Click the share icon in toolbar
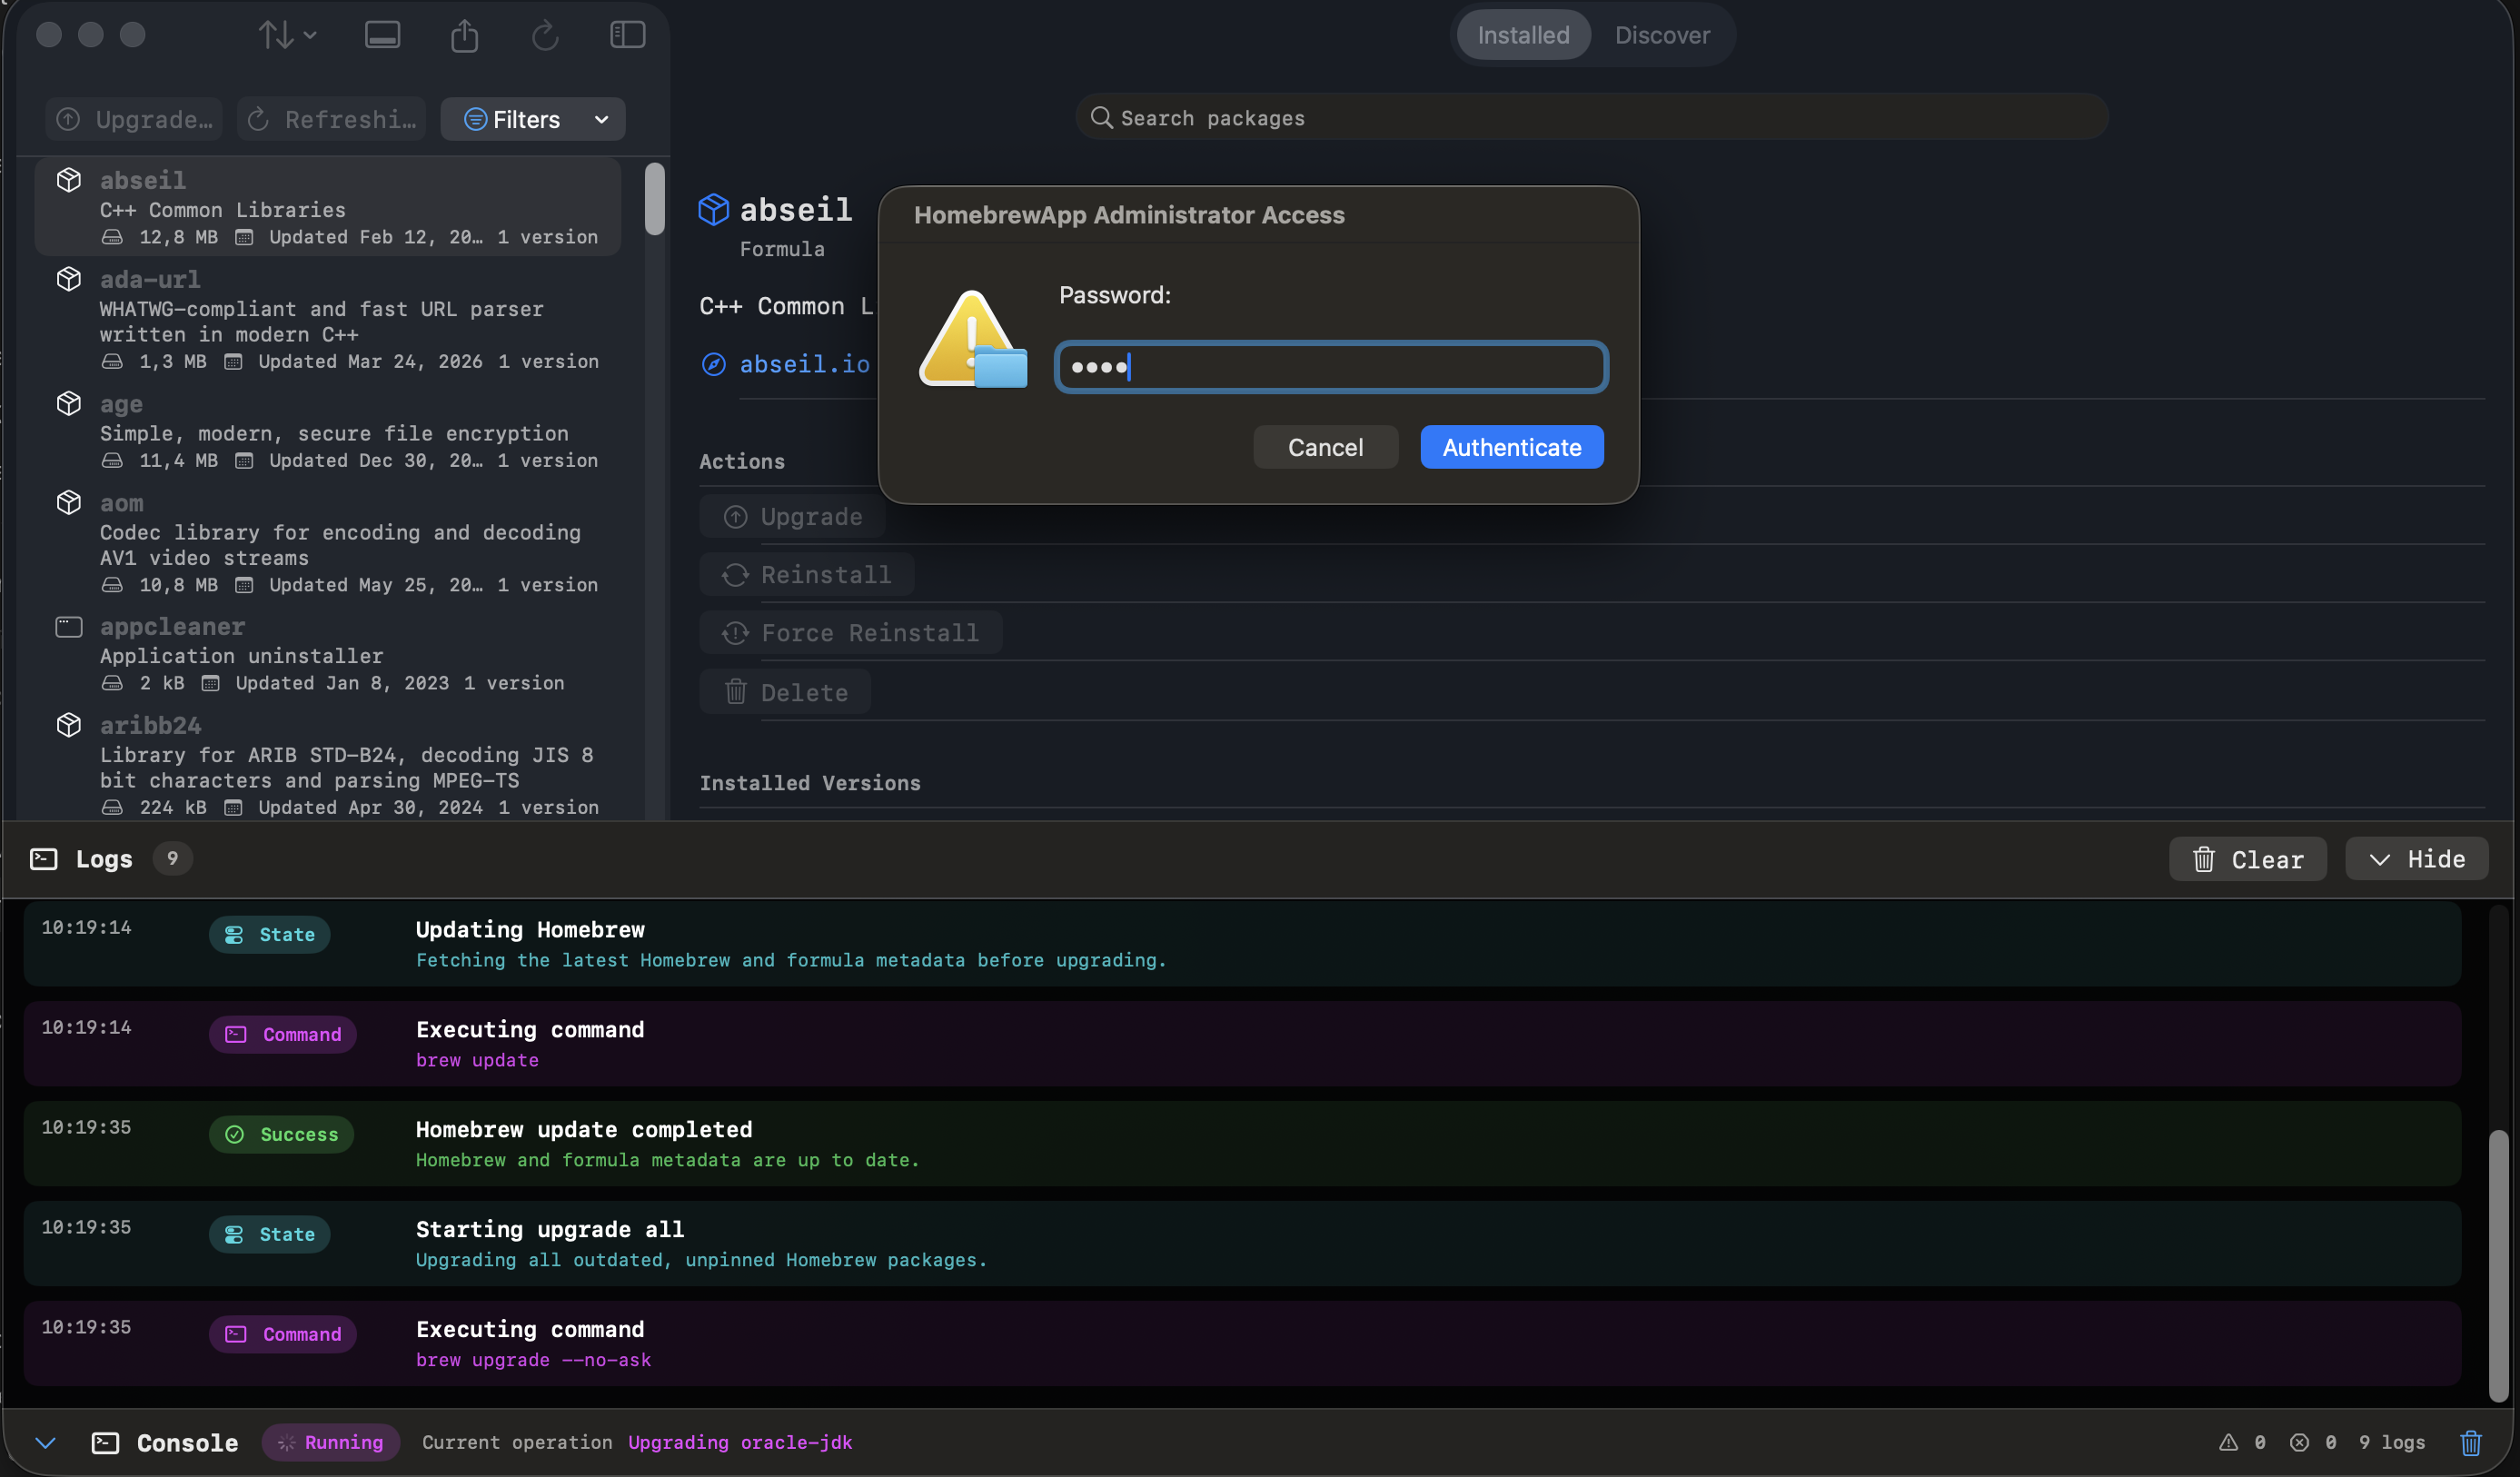This screenshot has width=2520, height=1477. (x=464, y=35)
